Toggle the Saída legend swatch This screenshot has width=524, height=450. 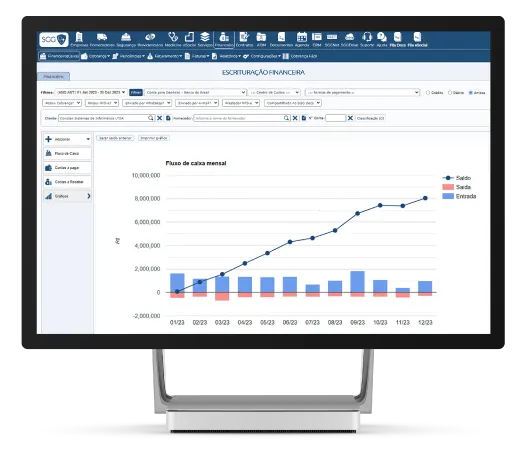tap(448, 187)
